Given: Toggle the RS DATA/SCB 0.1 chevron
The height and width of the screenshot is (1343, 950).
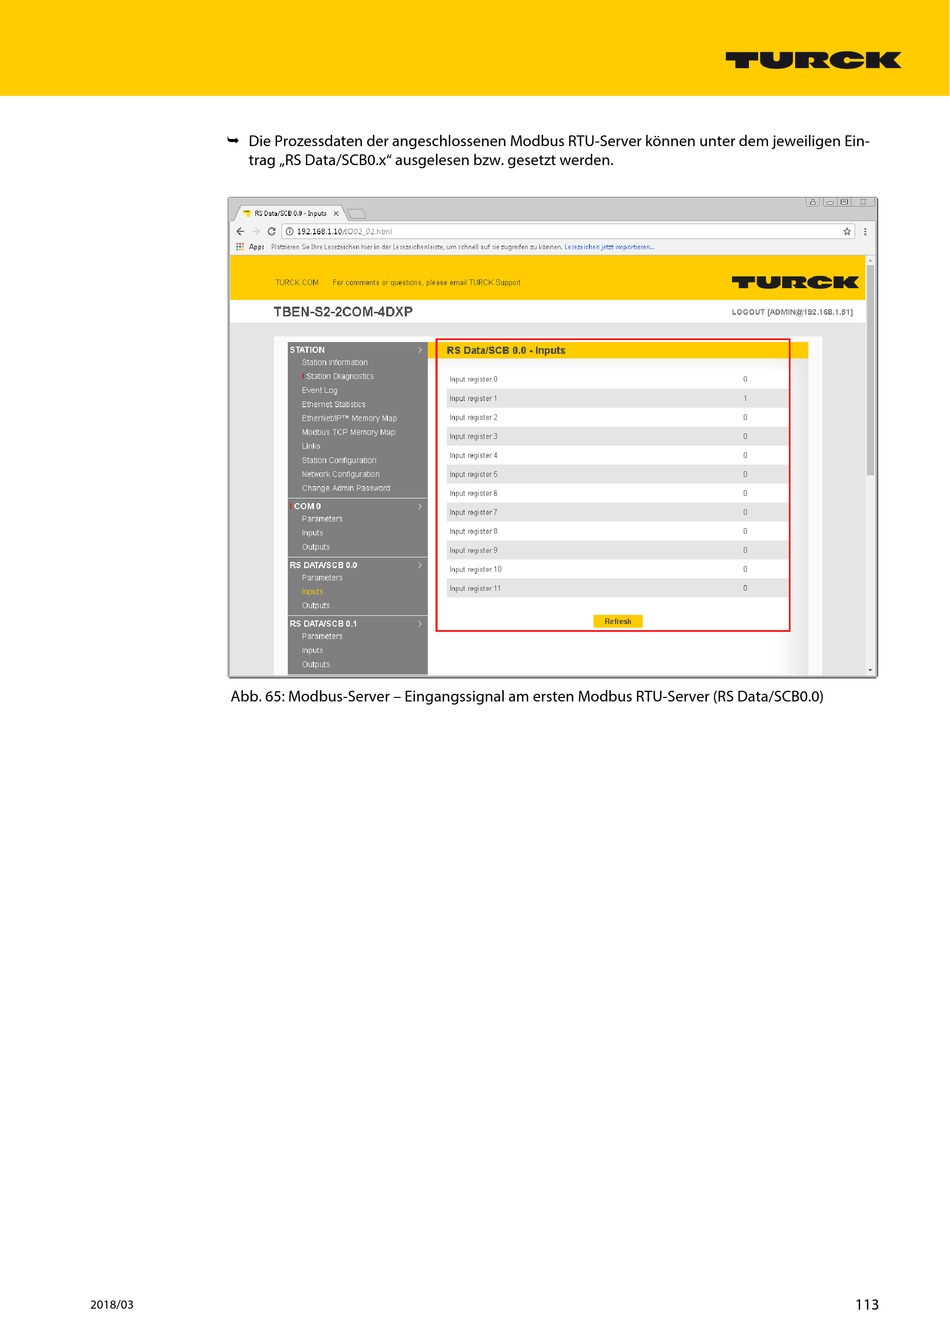Looking at the screenshot, I should (x=420, y=624).
